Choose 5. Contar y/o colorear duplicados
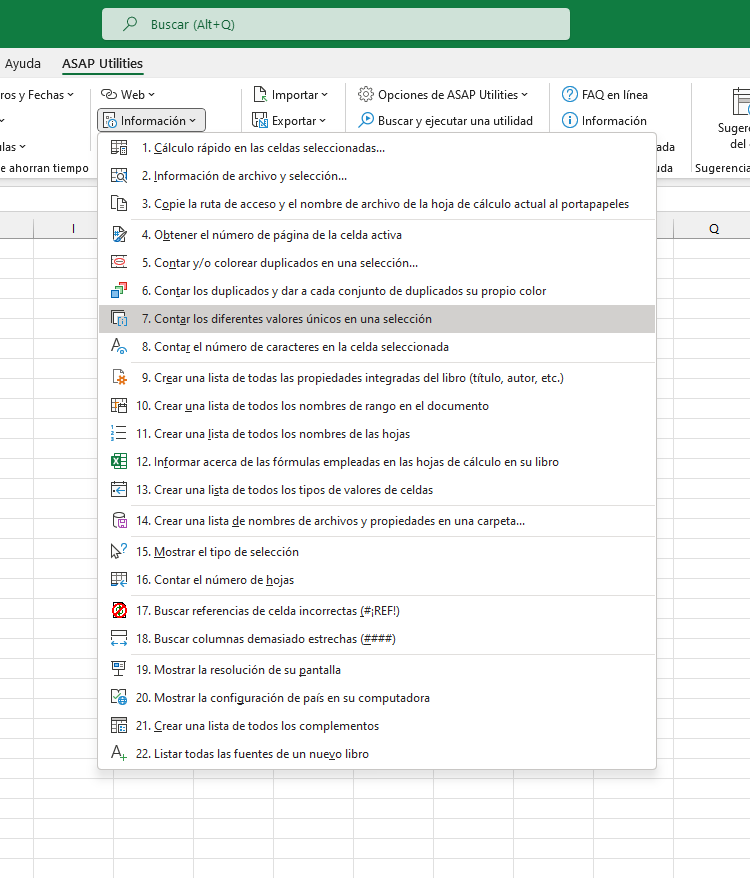This screenshot has height=878, width=750. 376,263
